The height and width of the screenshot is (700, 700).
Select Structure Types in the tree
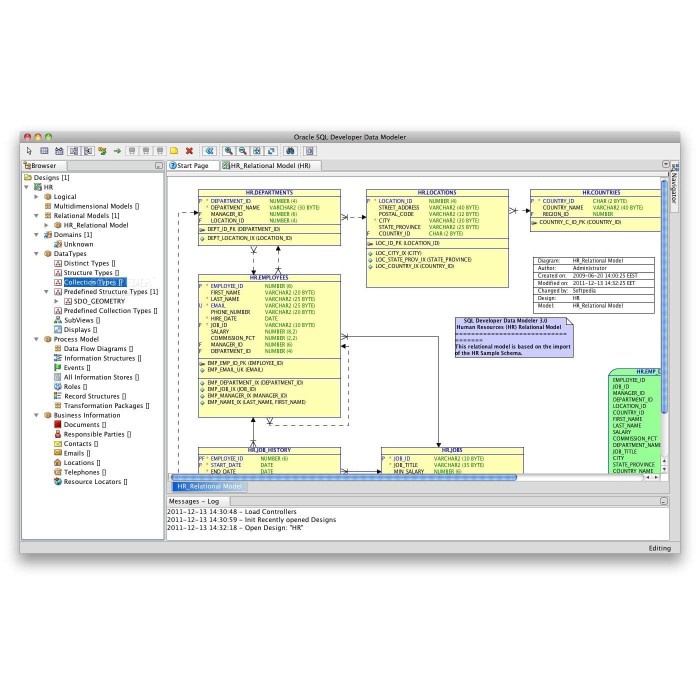[x=87, y=273]
